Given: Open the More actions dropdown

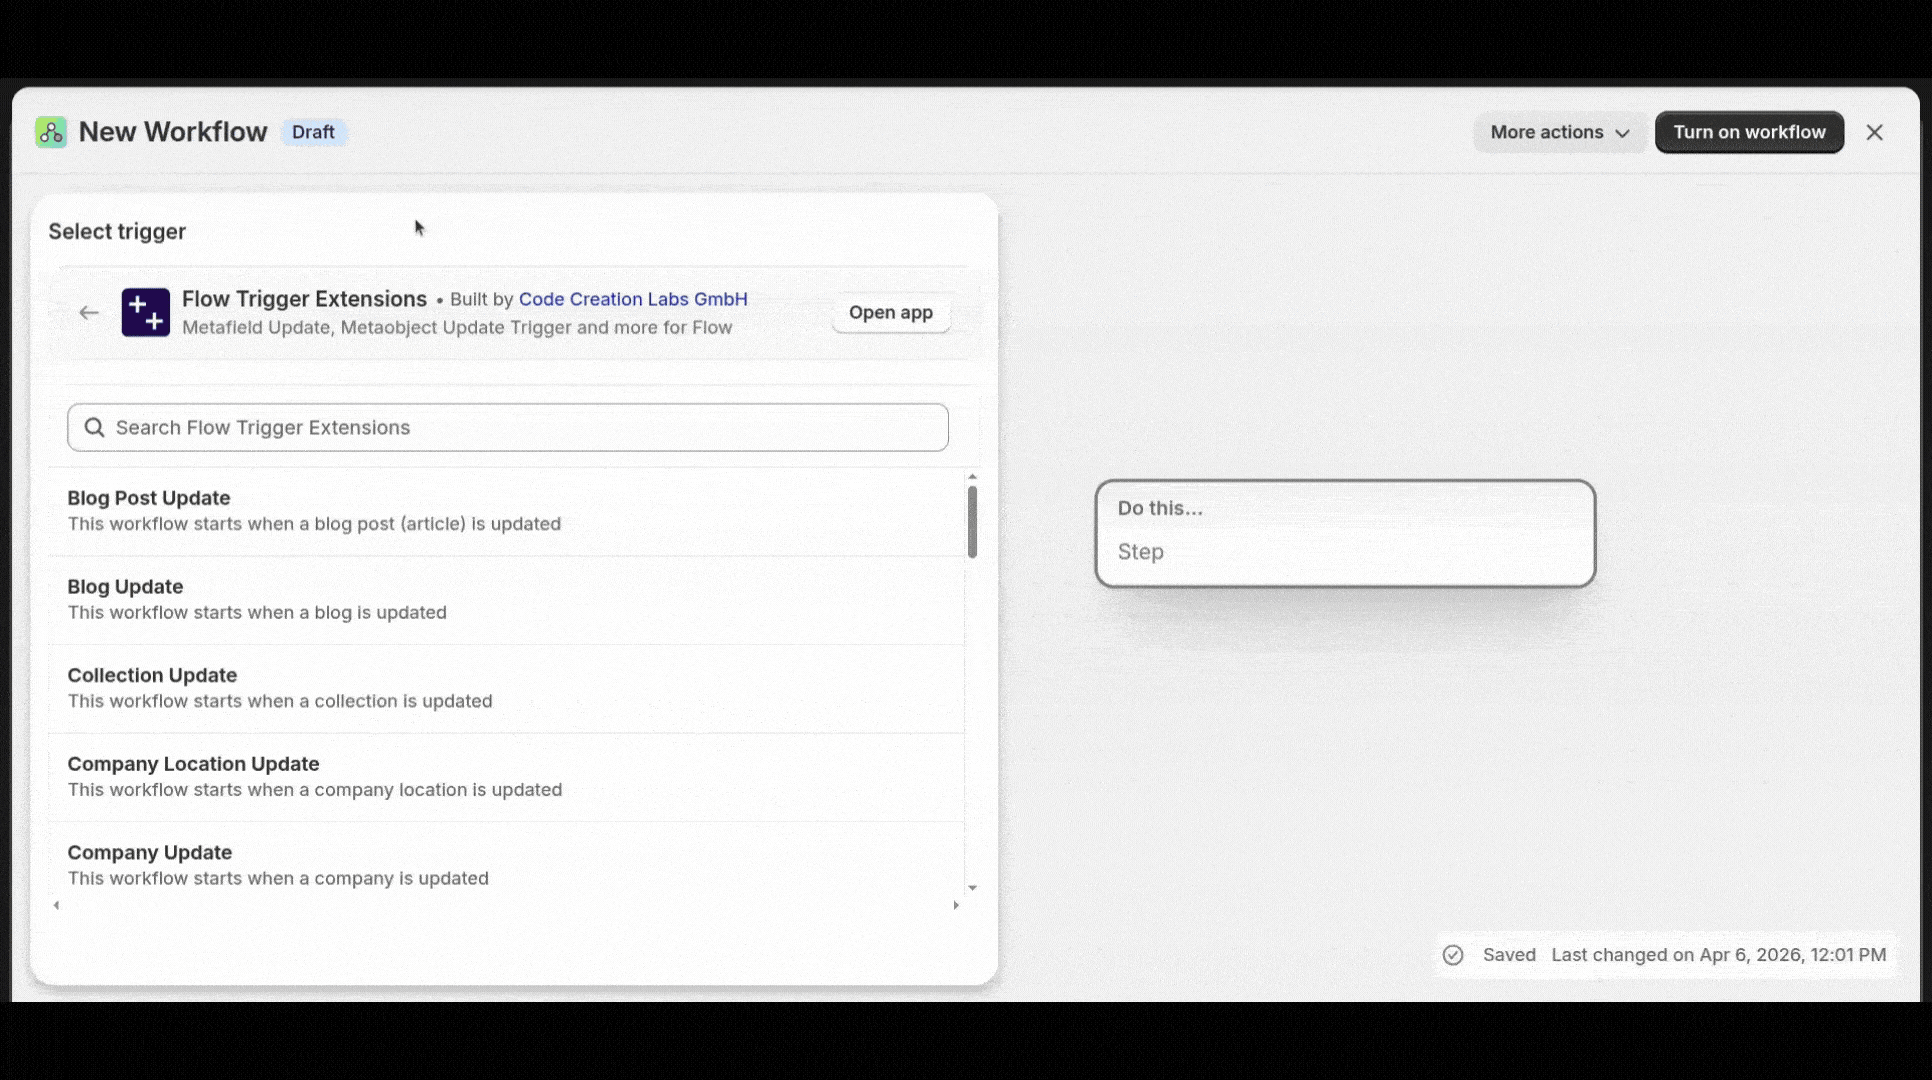Looking at the screenshot, I should tap(1559, 132).
